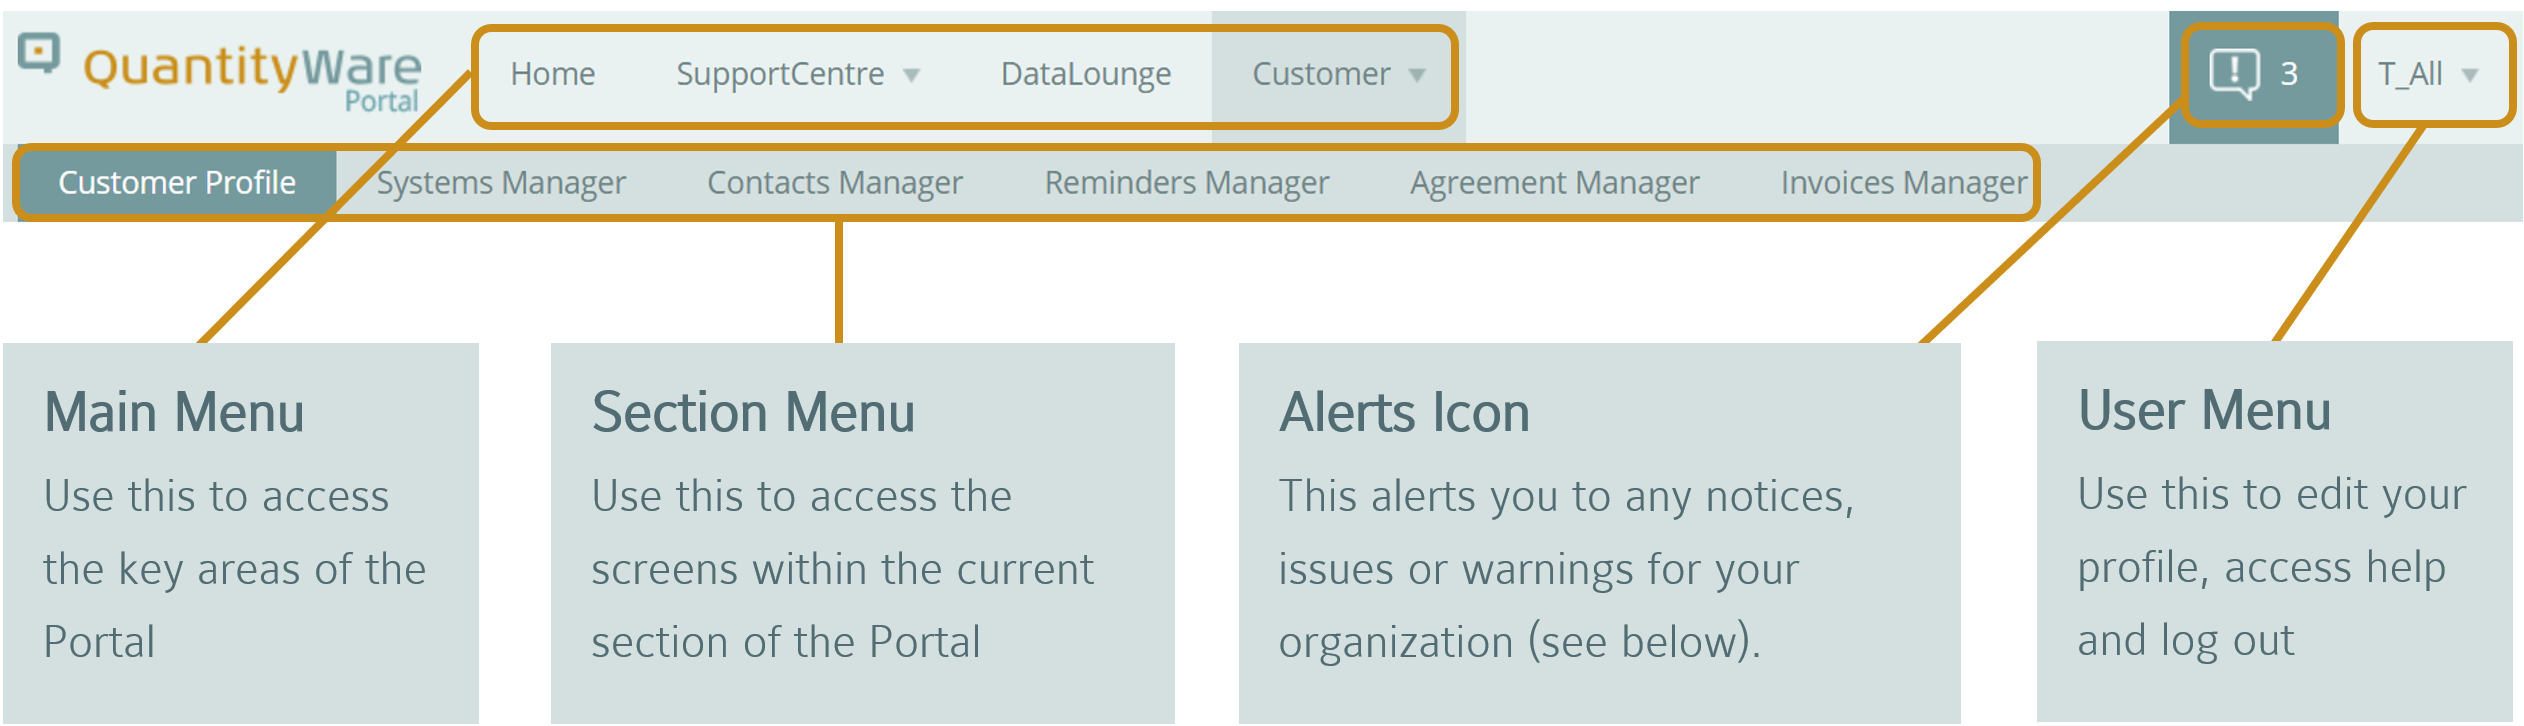Go to the Home menu item
Image resolution: width=2524 pixels, height=726 pixels.
[553, 74]
